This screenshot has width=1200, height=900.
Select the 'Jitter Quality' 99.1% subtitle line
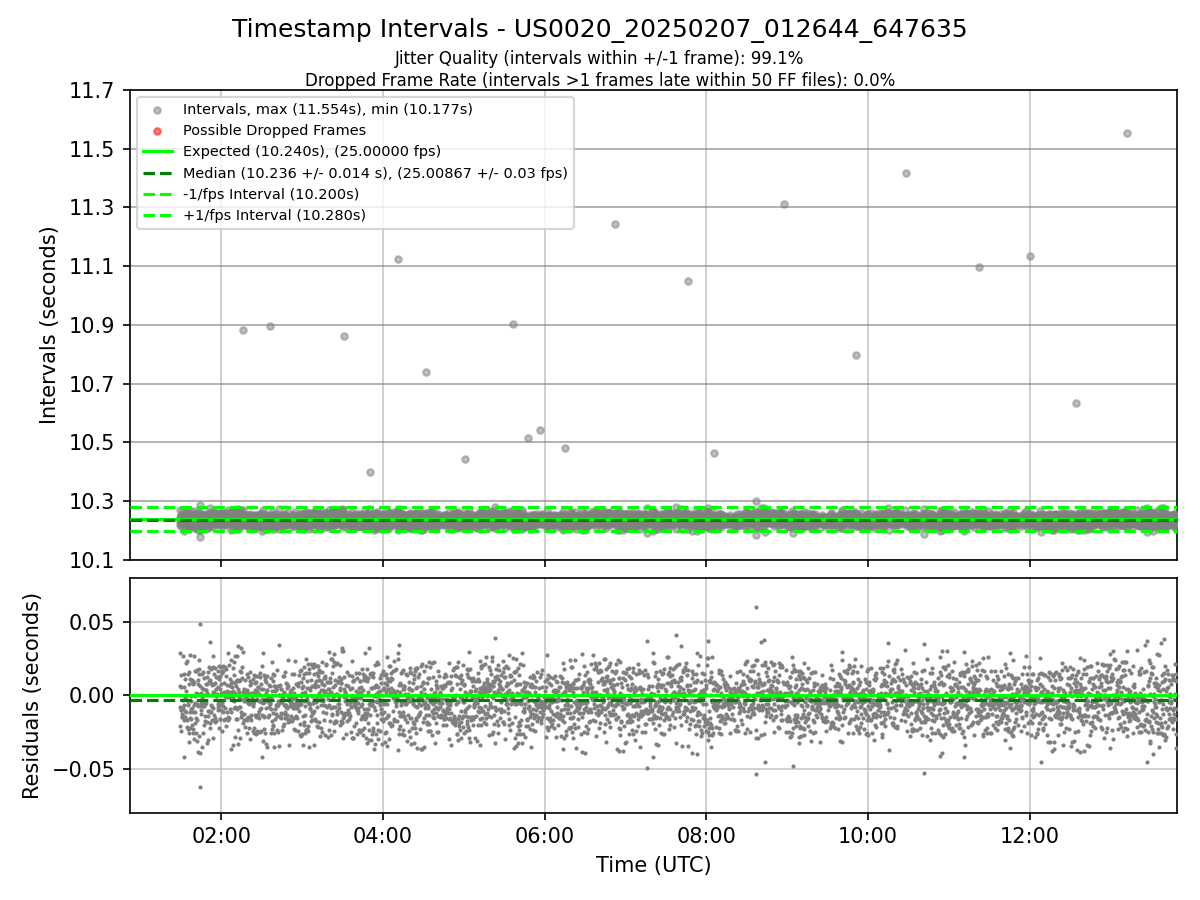pyautogui.click(x=599, y=59)
